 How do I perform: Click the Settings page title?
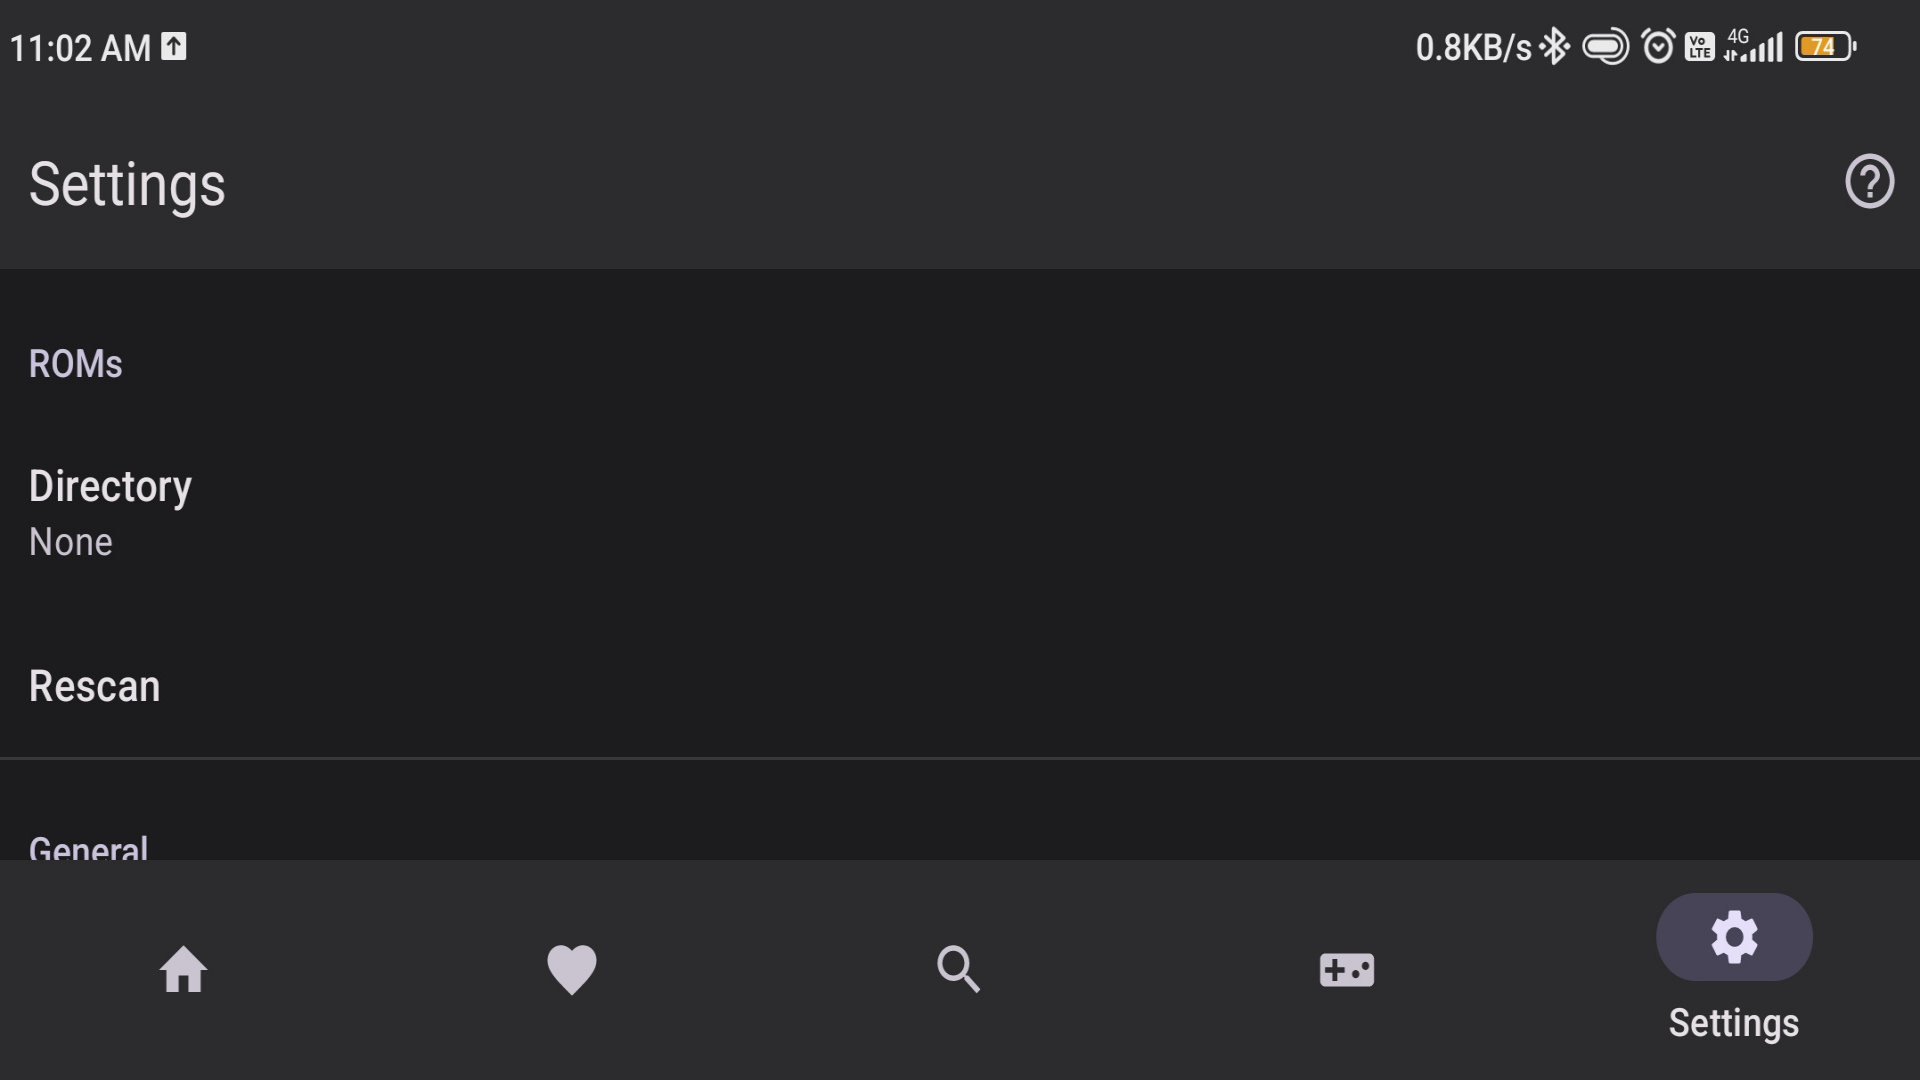[127, 185]
